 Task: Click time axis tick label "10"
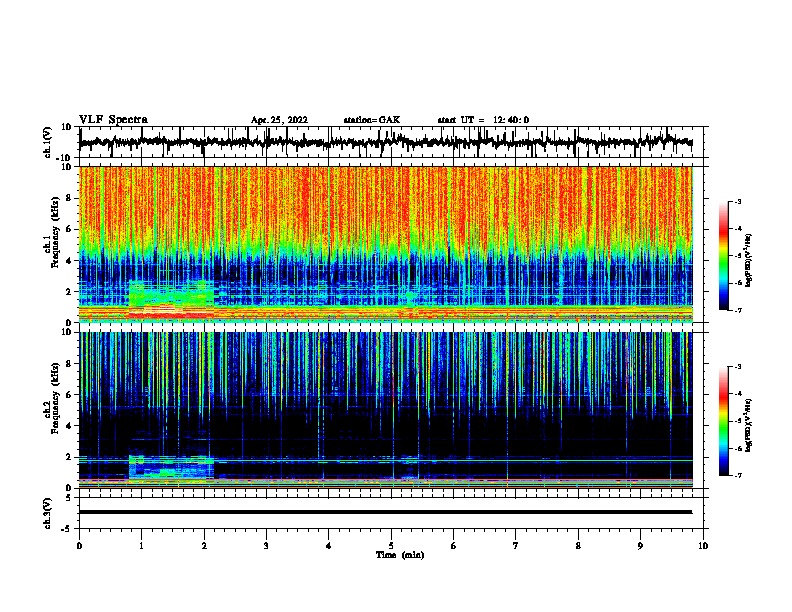(703, 545)
